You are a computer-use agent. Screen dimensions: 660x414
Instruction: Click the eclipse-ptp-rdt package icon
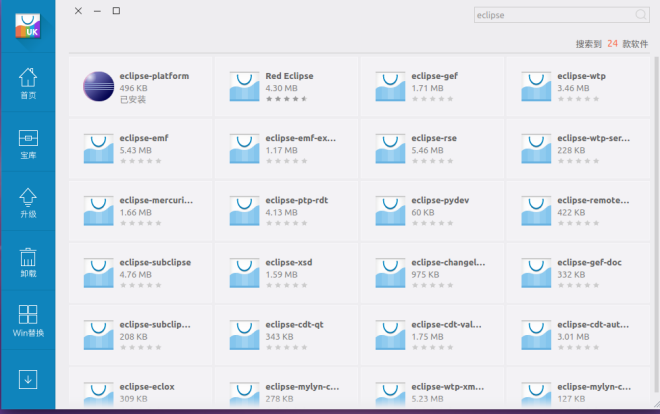244,211
